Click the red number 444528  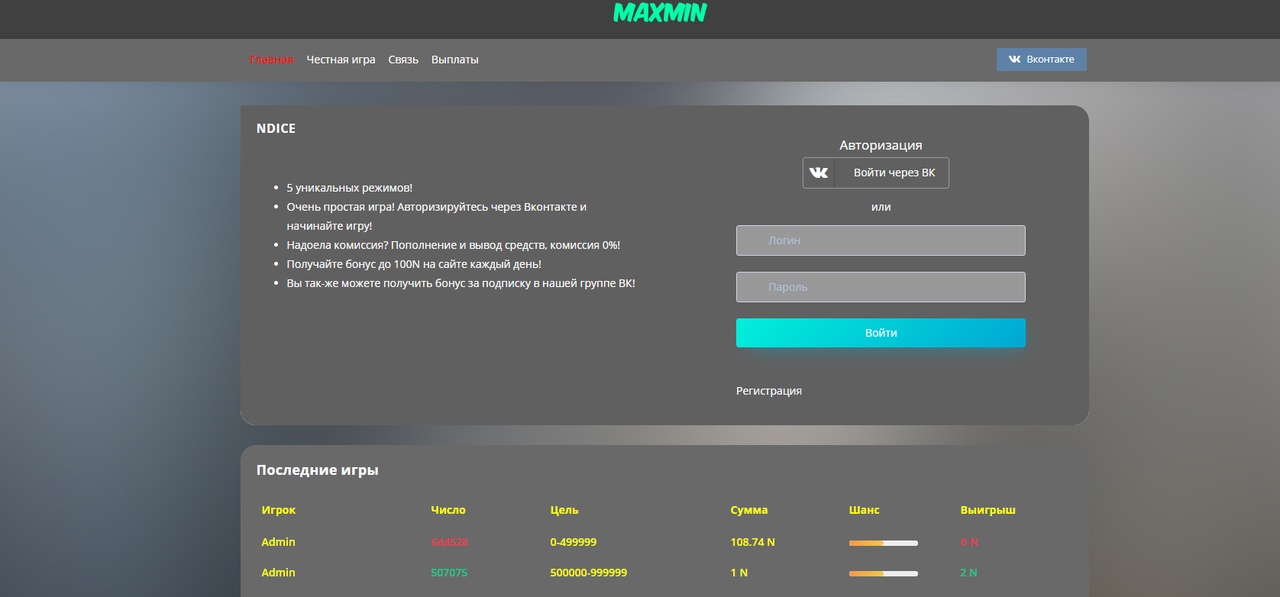[x=450, y=542]
